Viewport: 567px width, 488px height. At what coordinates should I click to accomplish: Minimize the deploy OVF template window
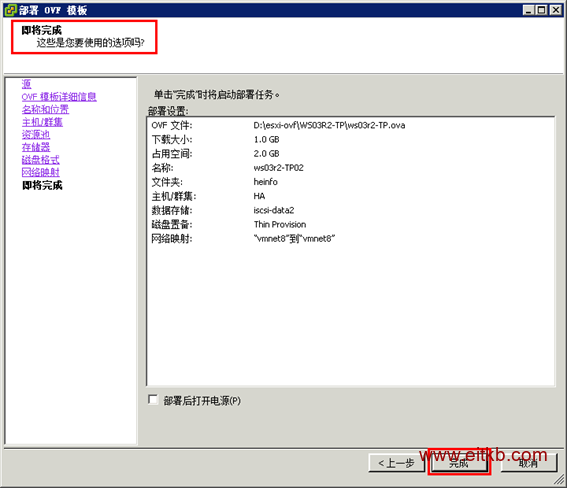point(528,10)
